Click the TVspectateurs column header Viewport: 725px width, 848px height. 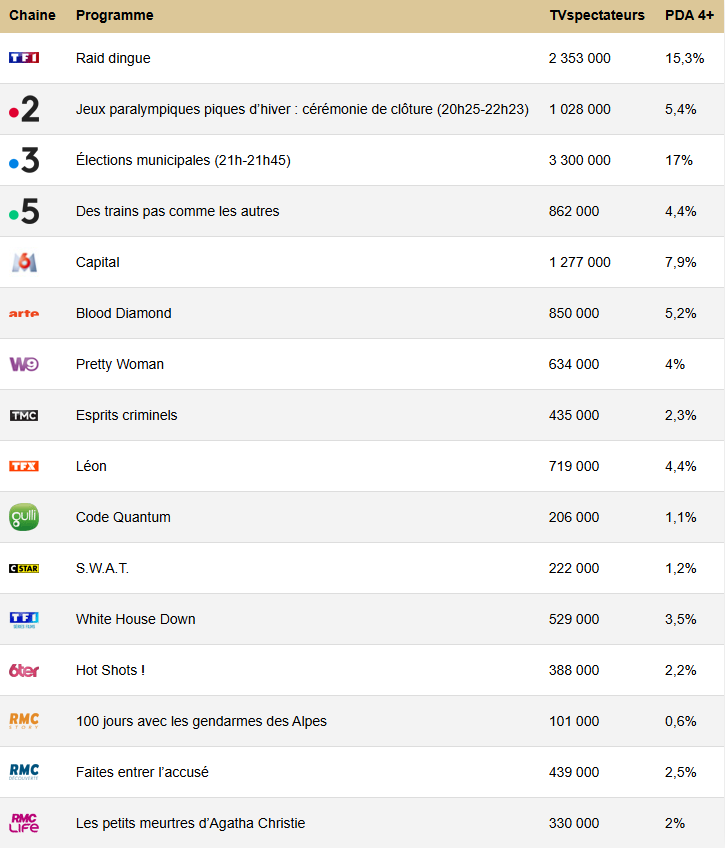point(597,16)
